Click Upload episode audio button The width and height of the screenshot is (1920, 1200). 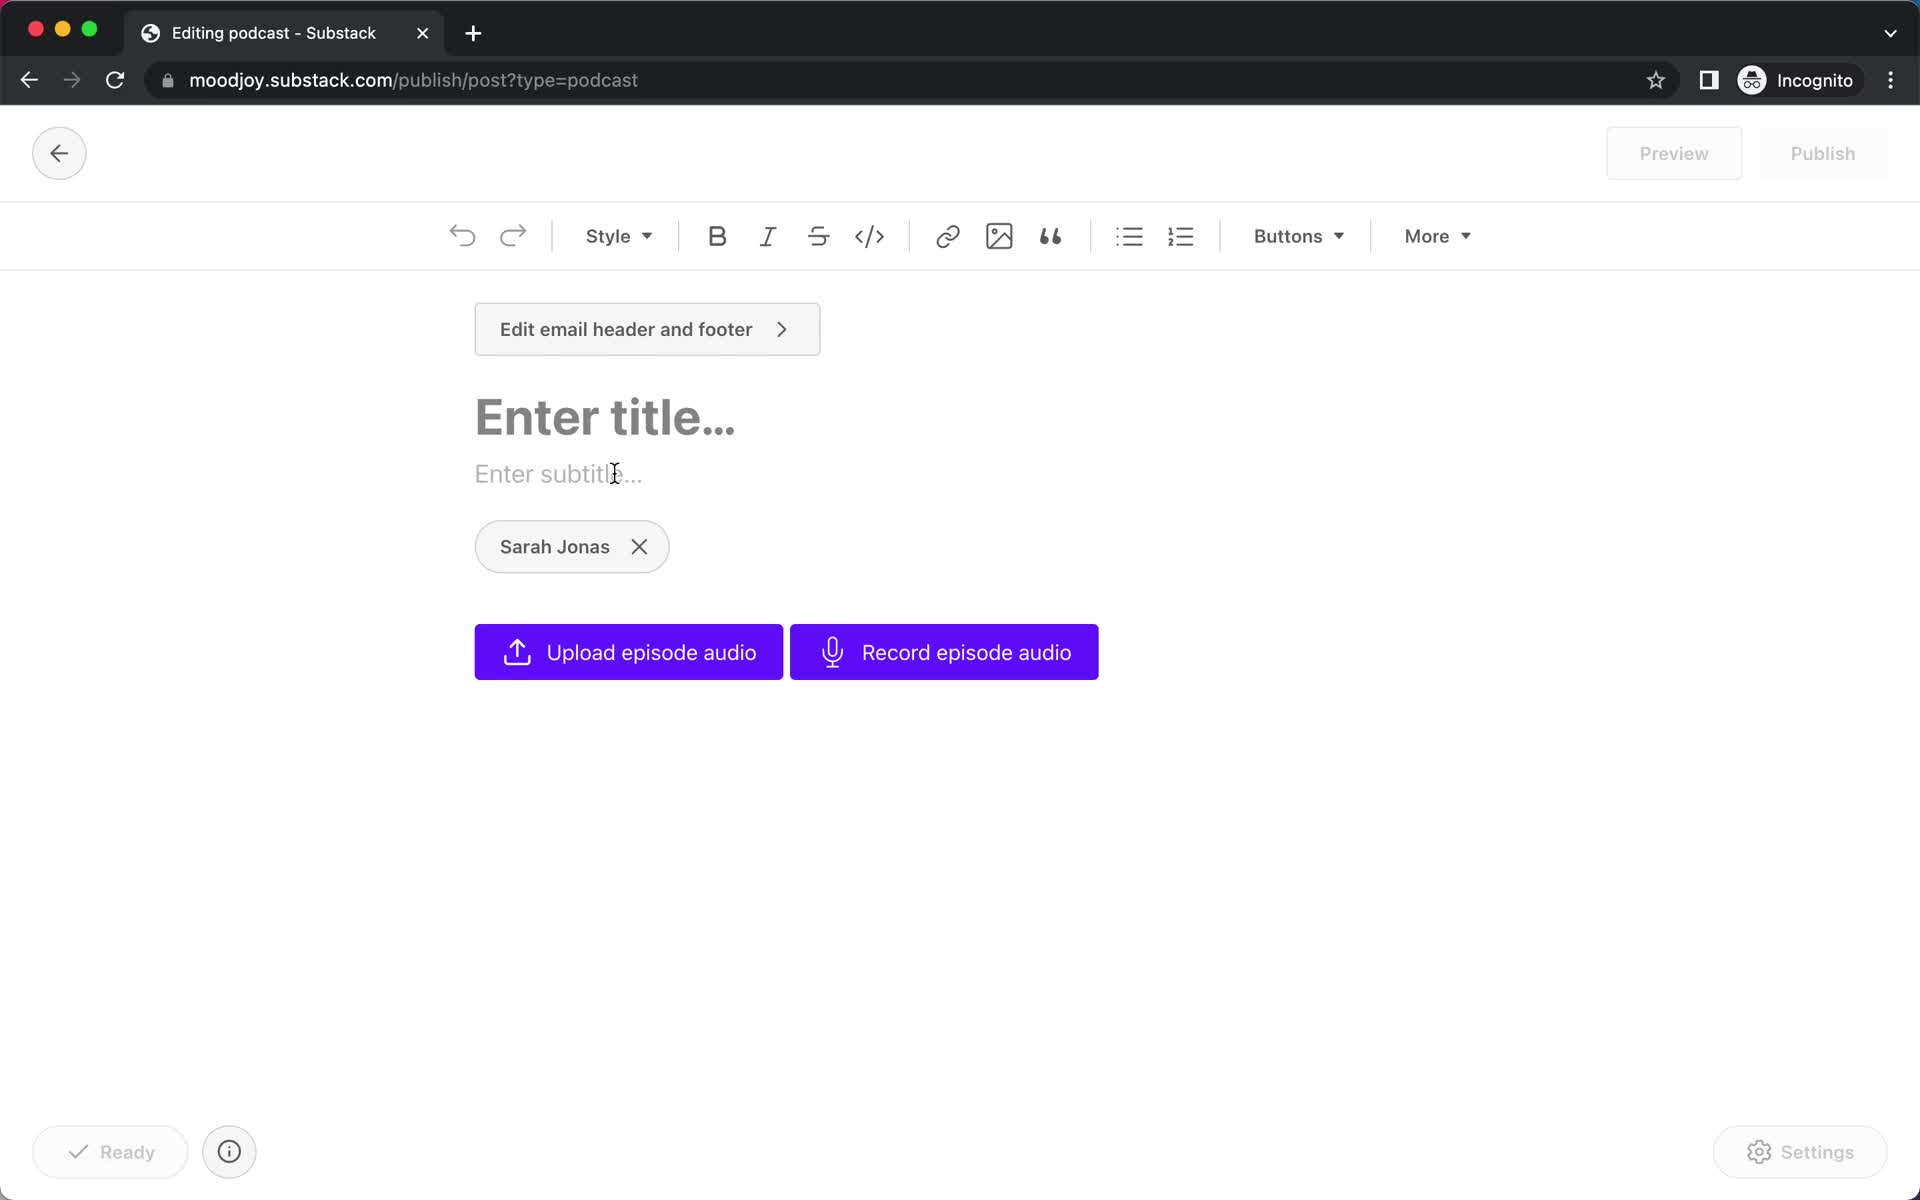click(628, 652)
